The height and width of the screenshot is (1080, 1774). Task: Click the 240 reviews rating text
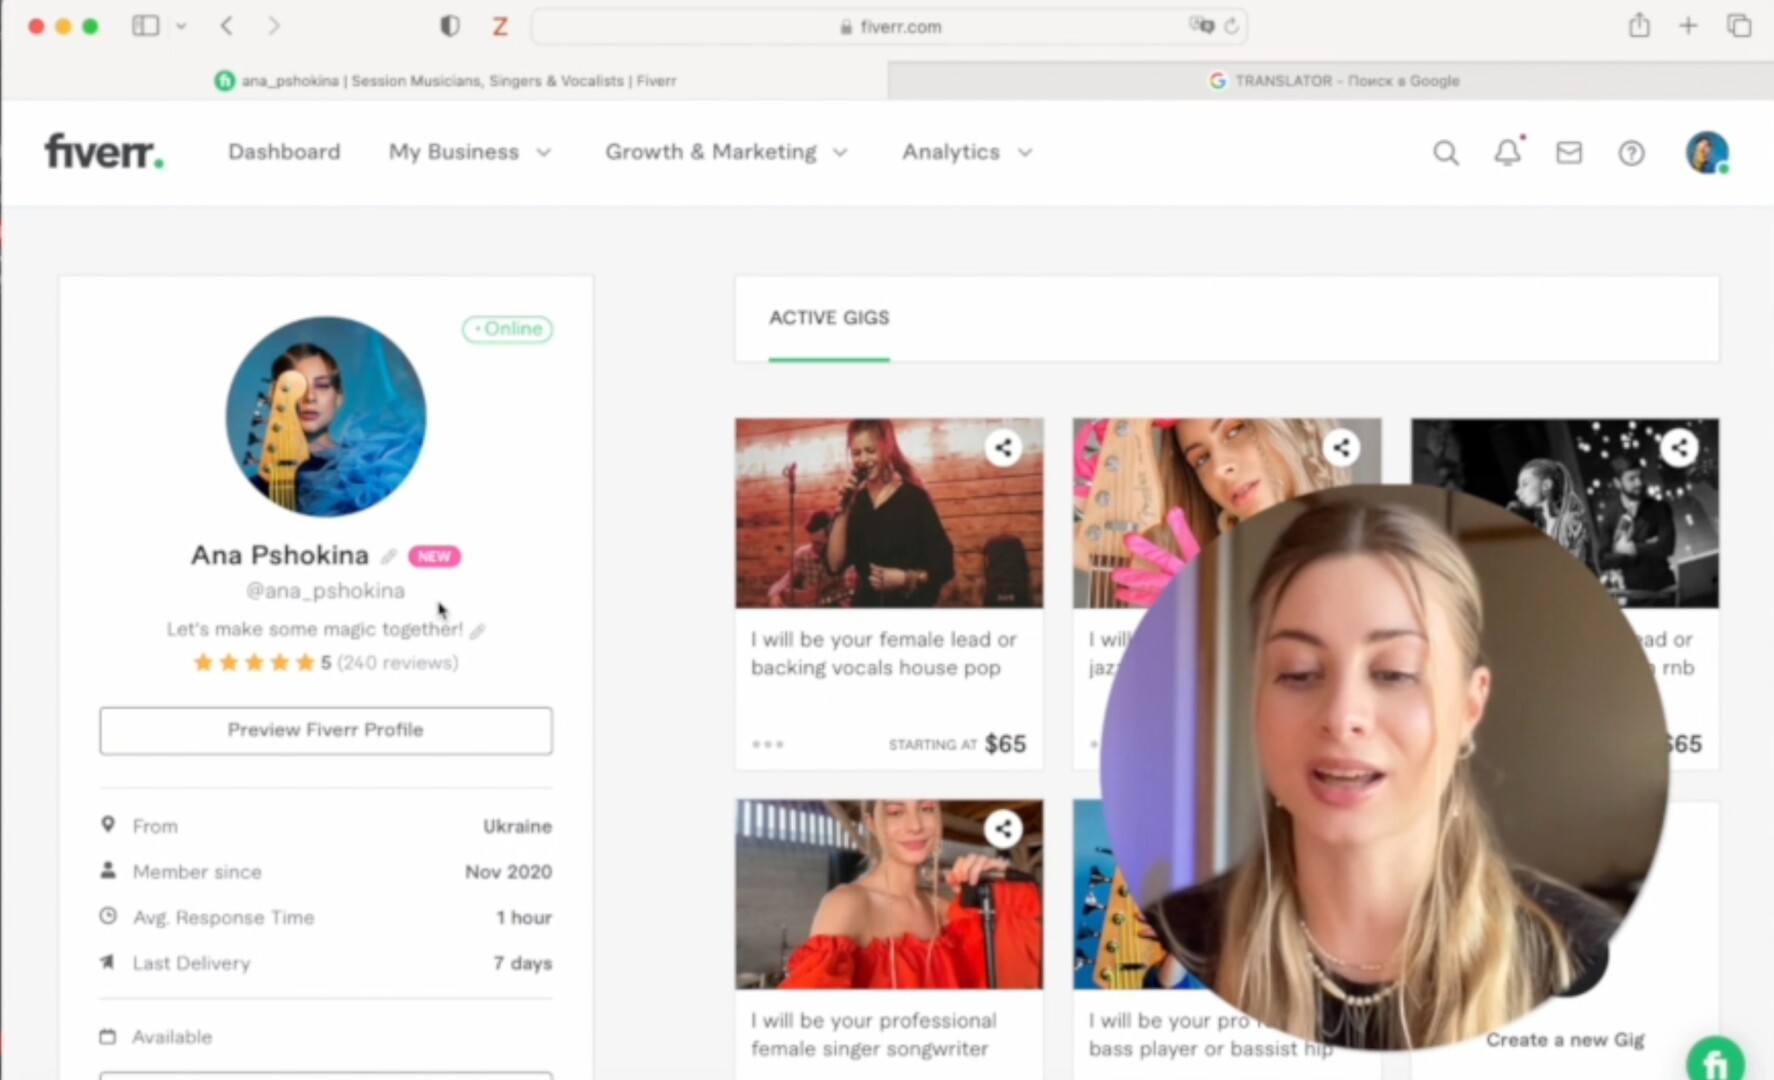tap(397, 663)
